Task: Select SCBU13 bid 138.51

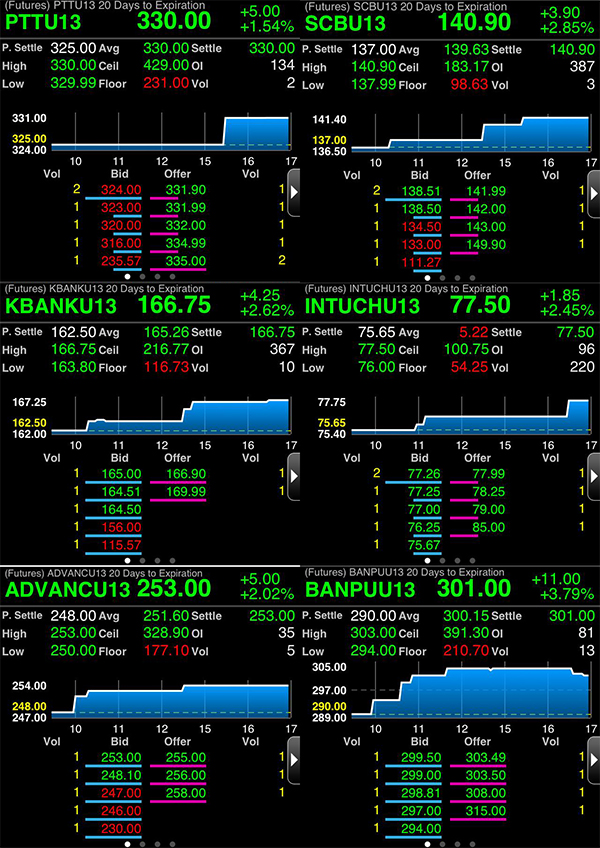Action: 420,191
